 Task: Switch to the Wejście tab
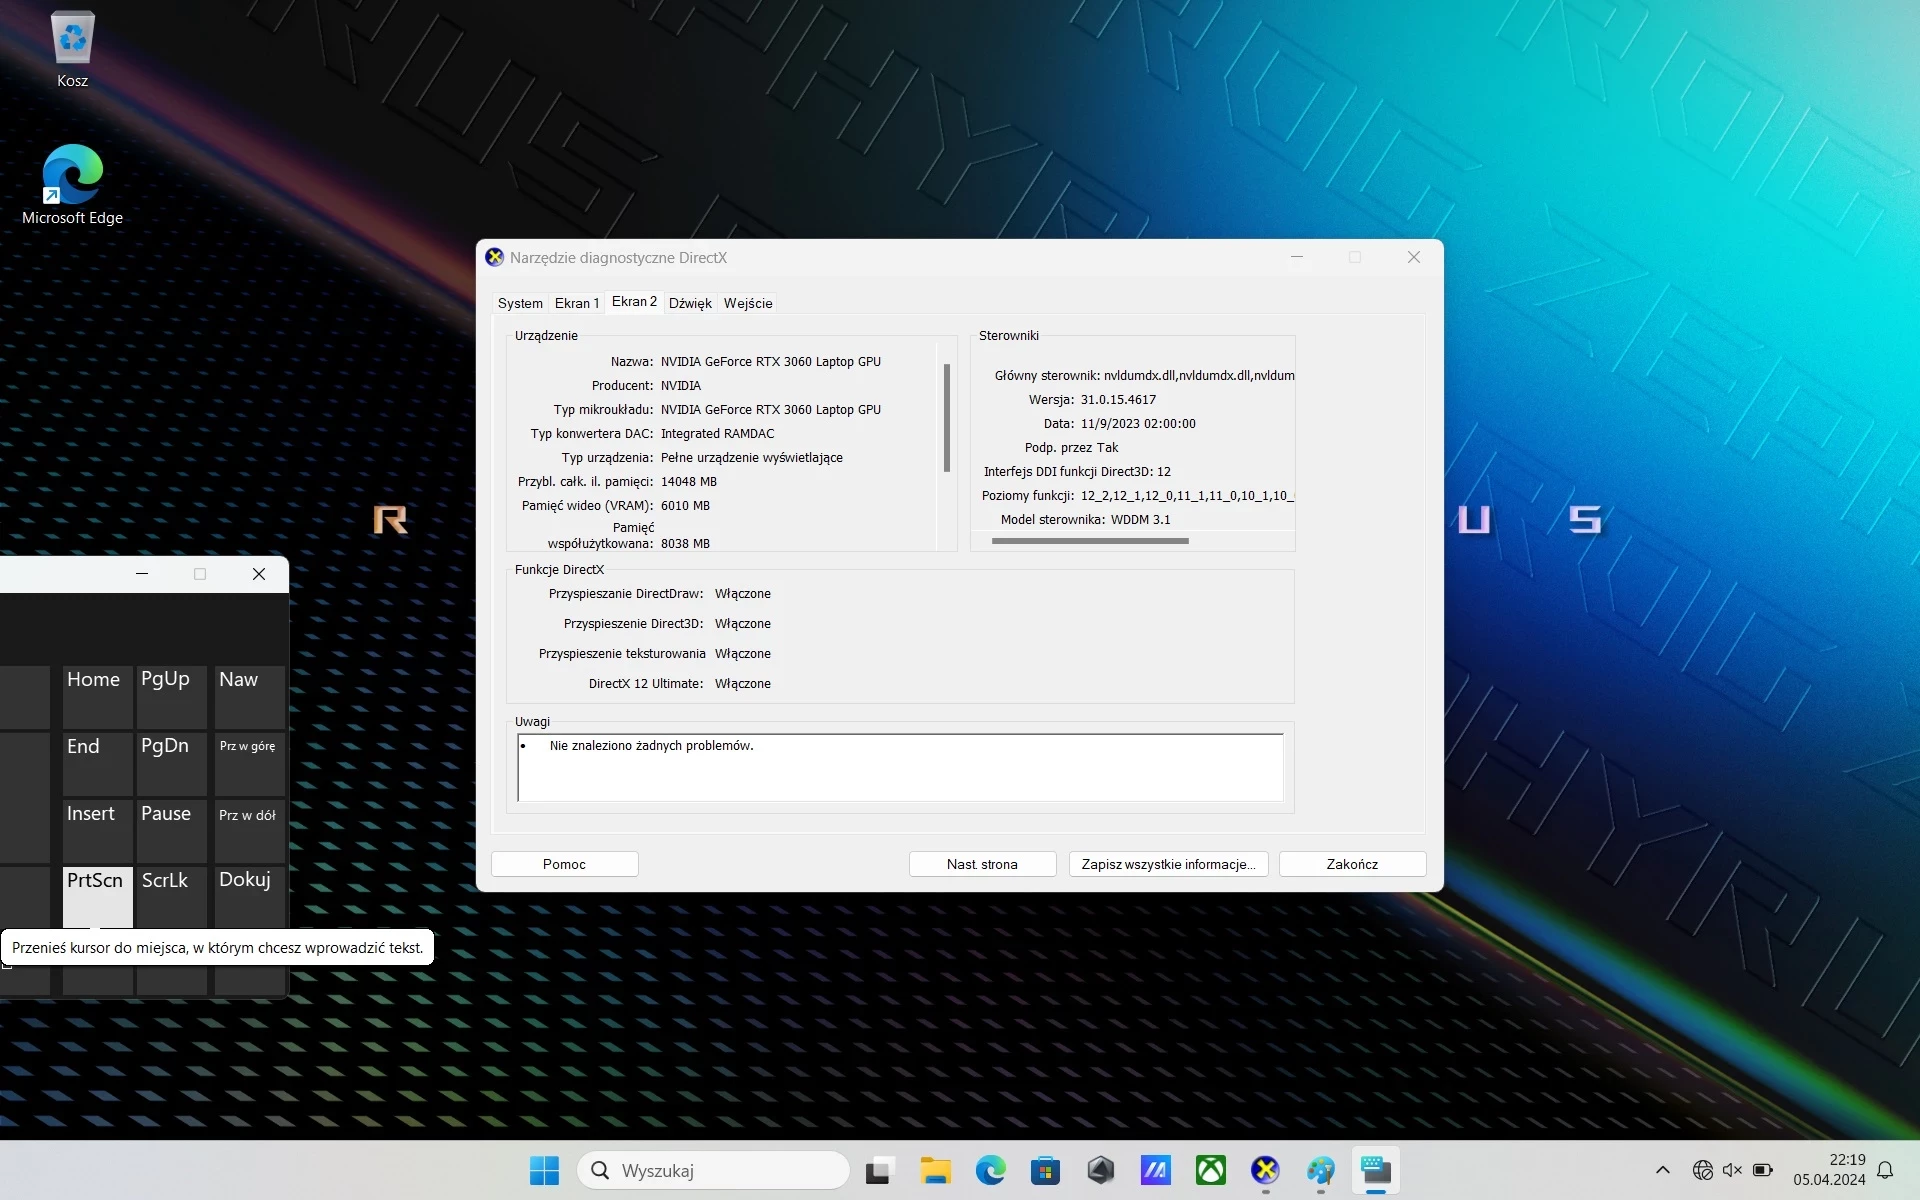click(x=748, y=303)
